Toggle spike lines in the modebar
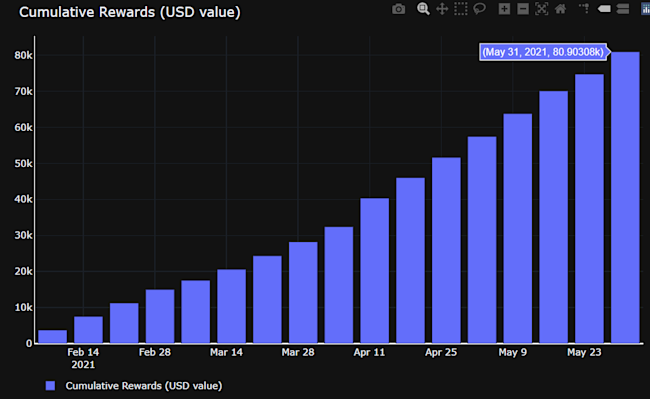 [584, 9]
